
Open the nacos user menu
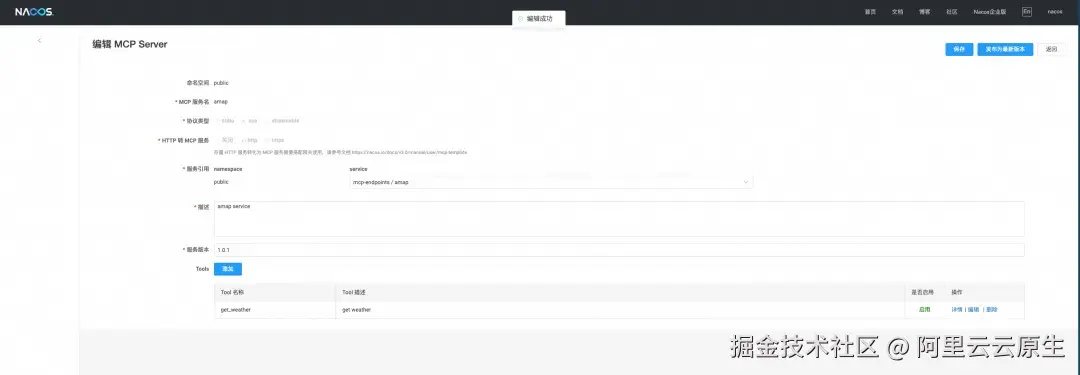(x=1055, y=12)
